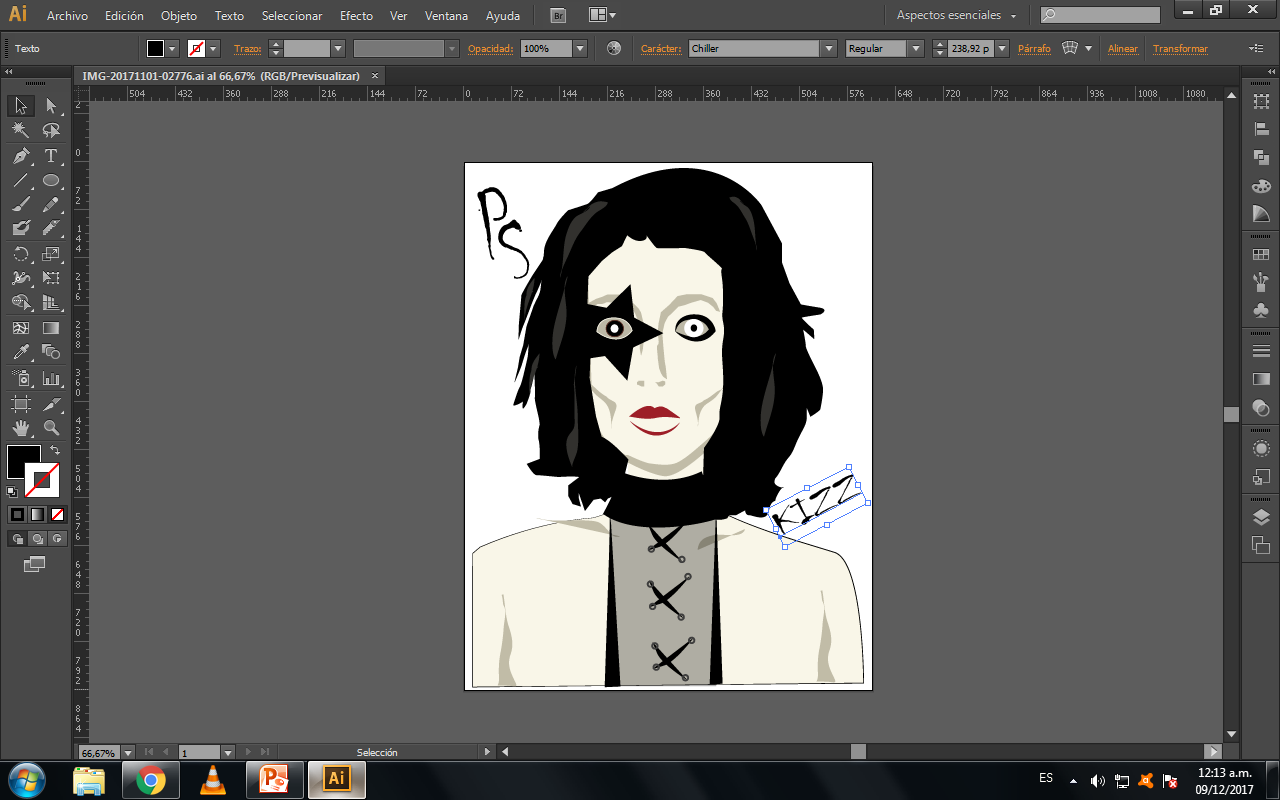This screenshot has width=1280, height=800.
Task: Open the Pathfinder panel icon
Action: click(1261, 157)
